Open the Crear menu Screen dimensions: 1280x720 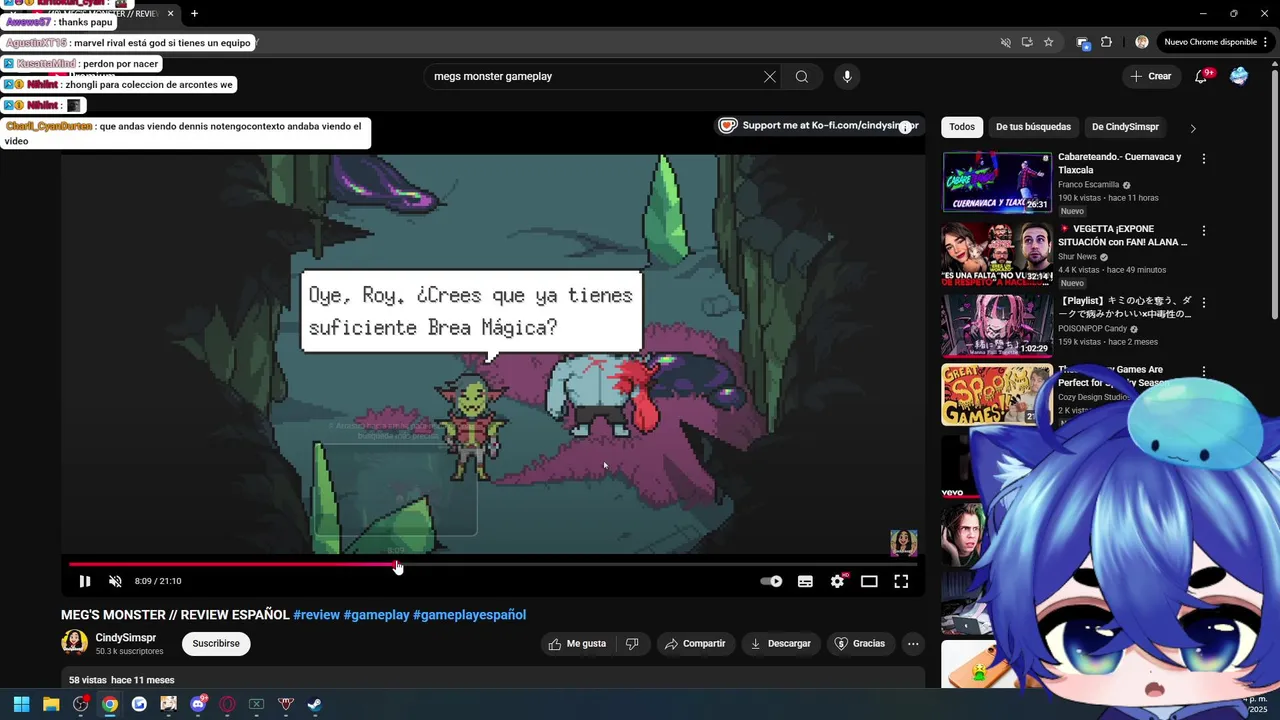point(1151,76)
